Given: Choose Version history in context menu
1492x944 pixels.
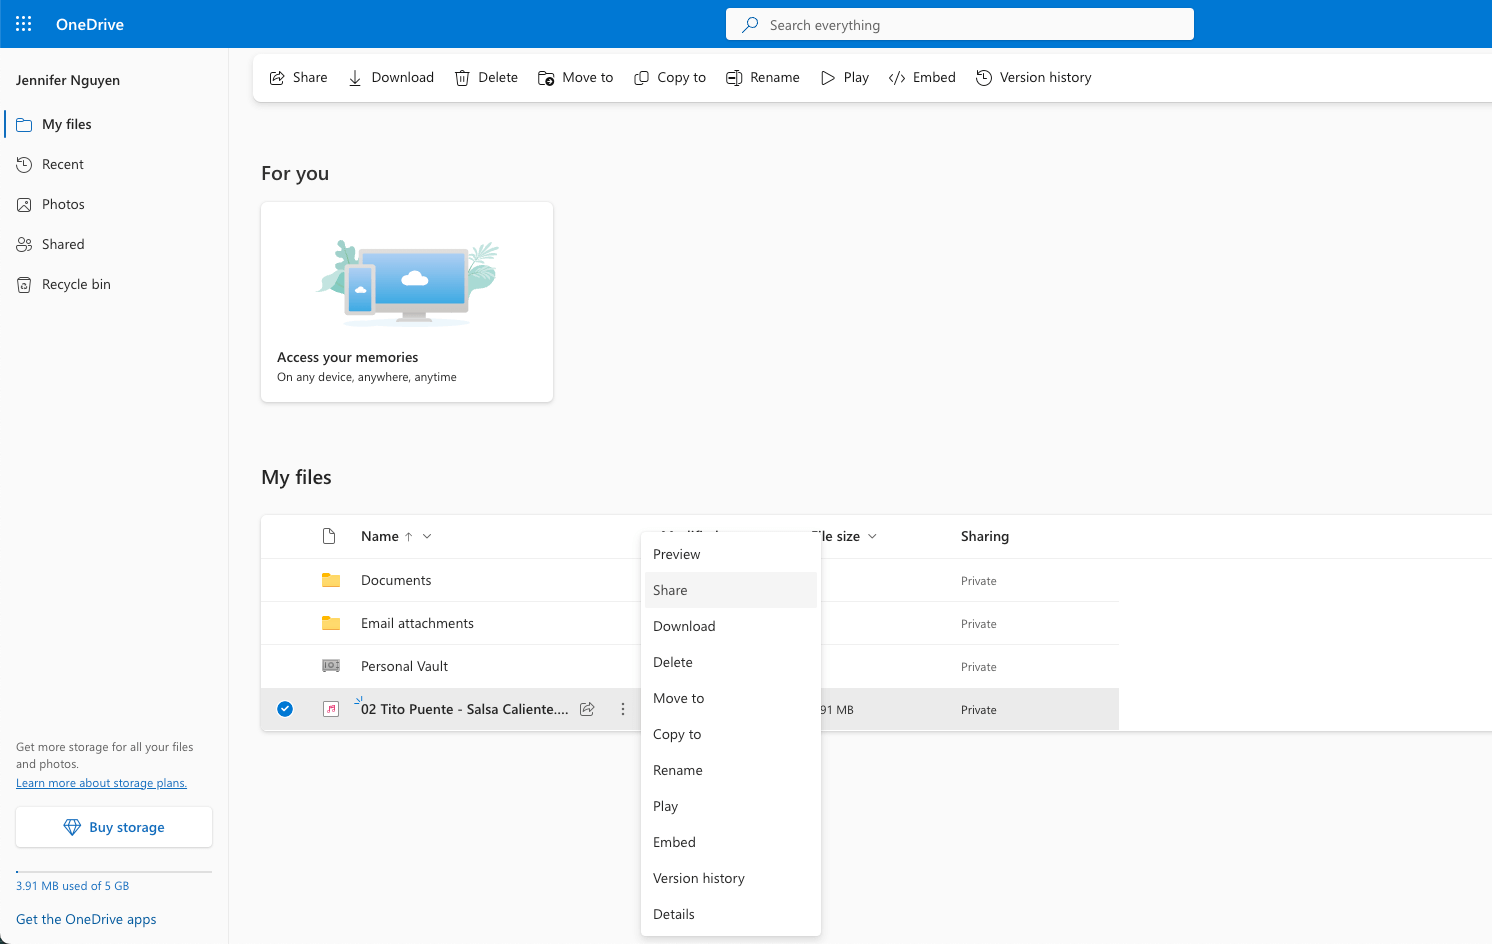Looking at the screenshot, I should (731, 878).
